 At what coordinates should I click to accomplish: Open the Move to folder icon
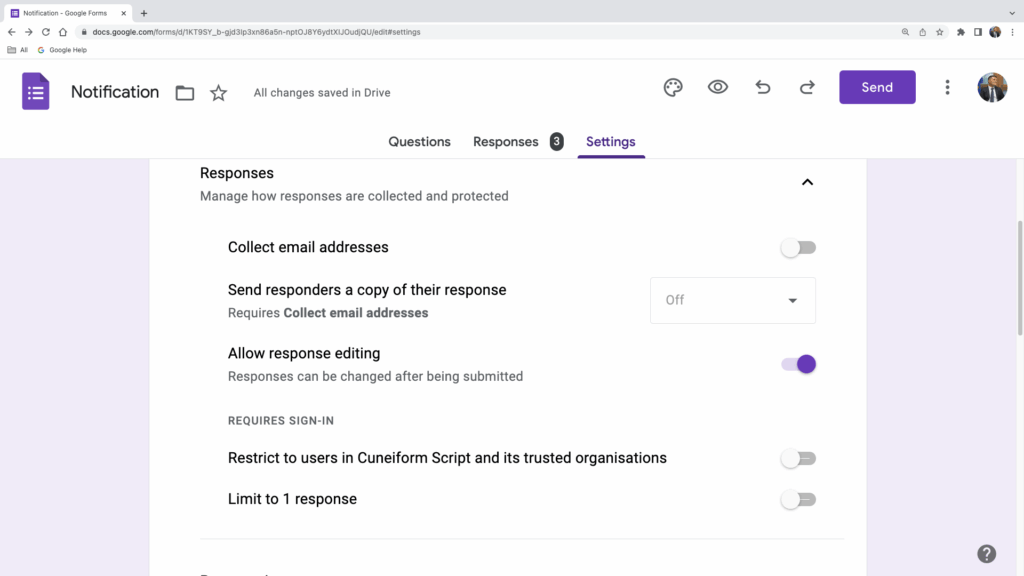(184, 91)
